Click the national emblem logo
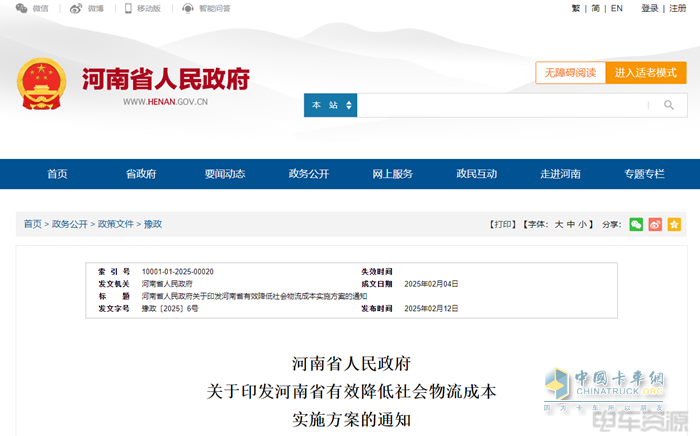Viewport: 700px width, 436px height. [x=42, y=83]
